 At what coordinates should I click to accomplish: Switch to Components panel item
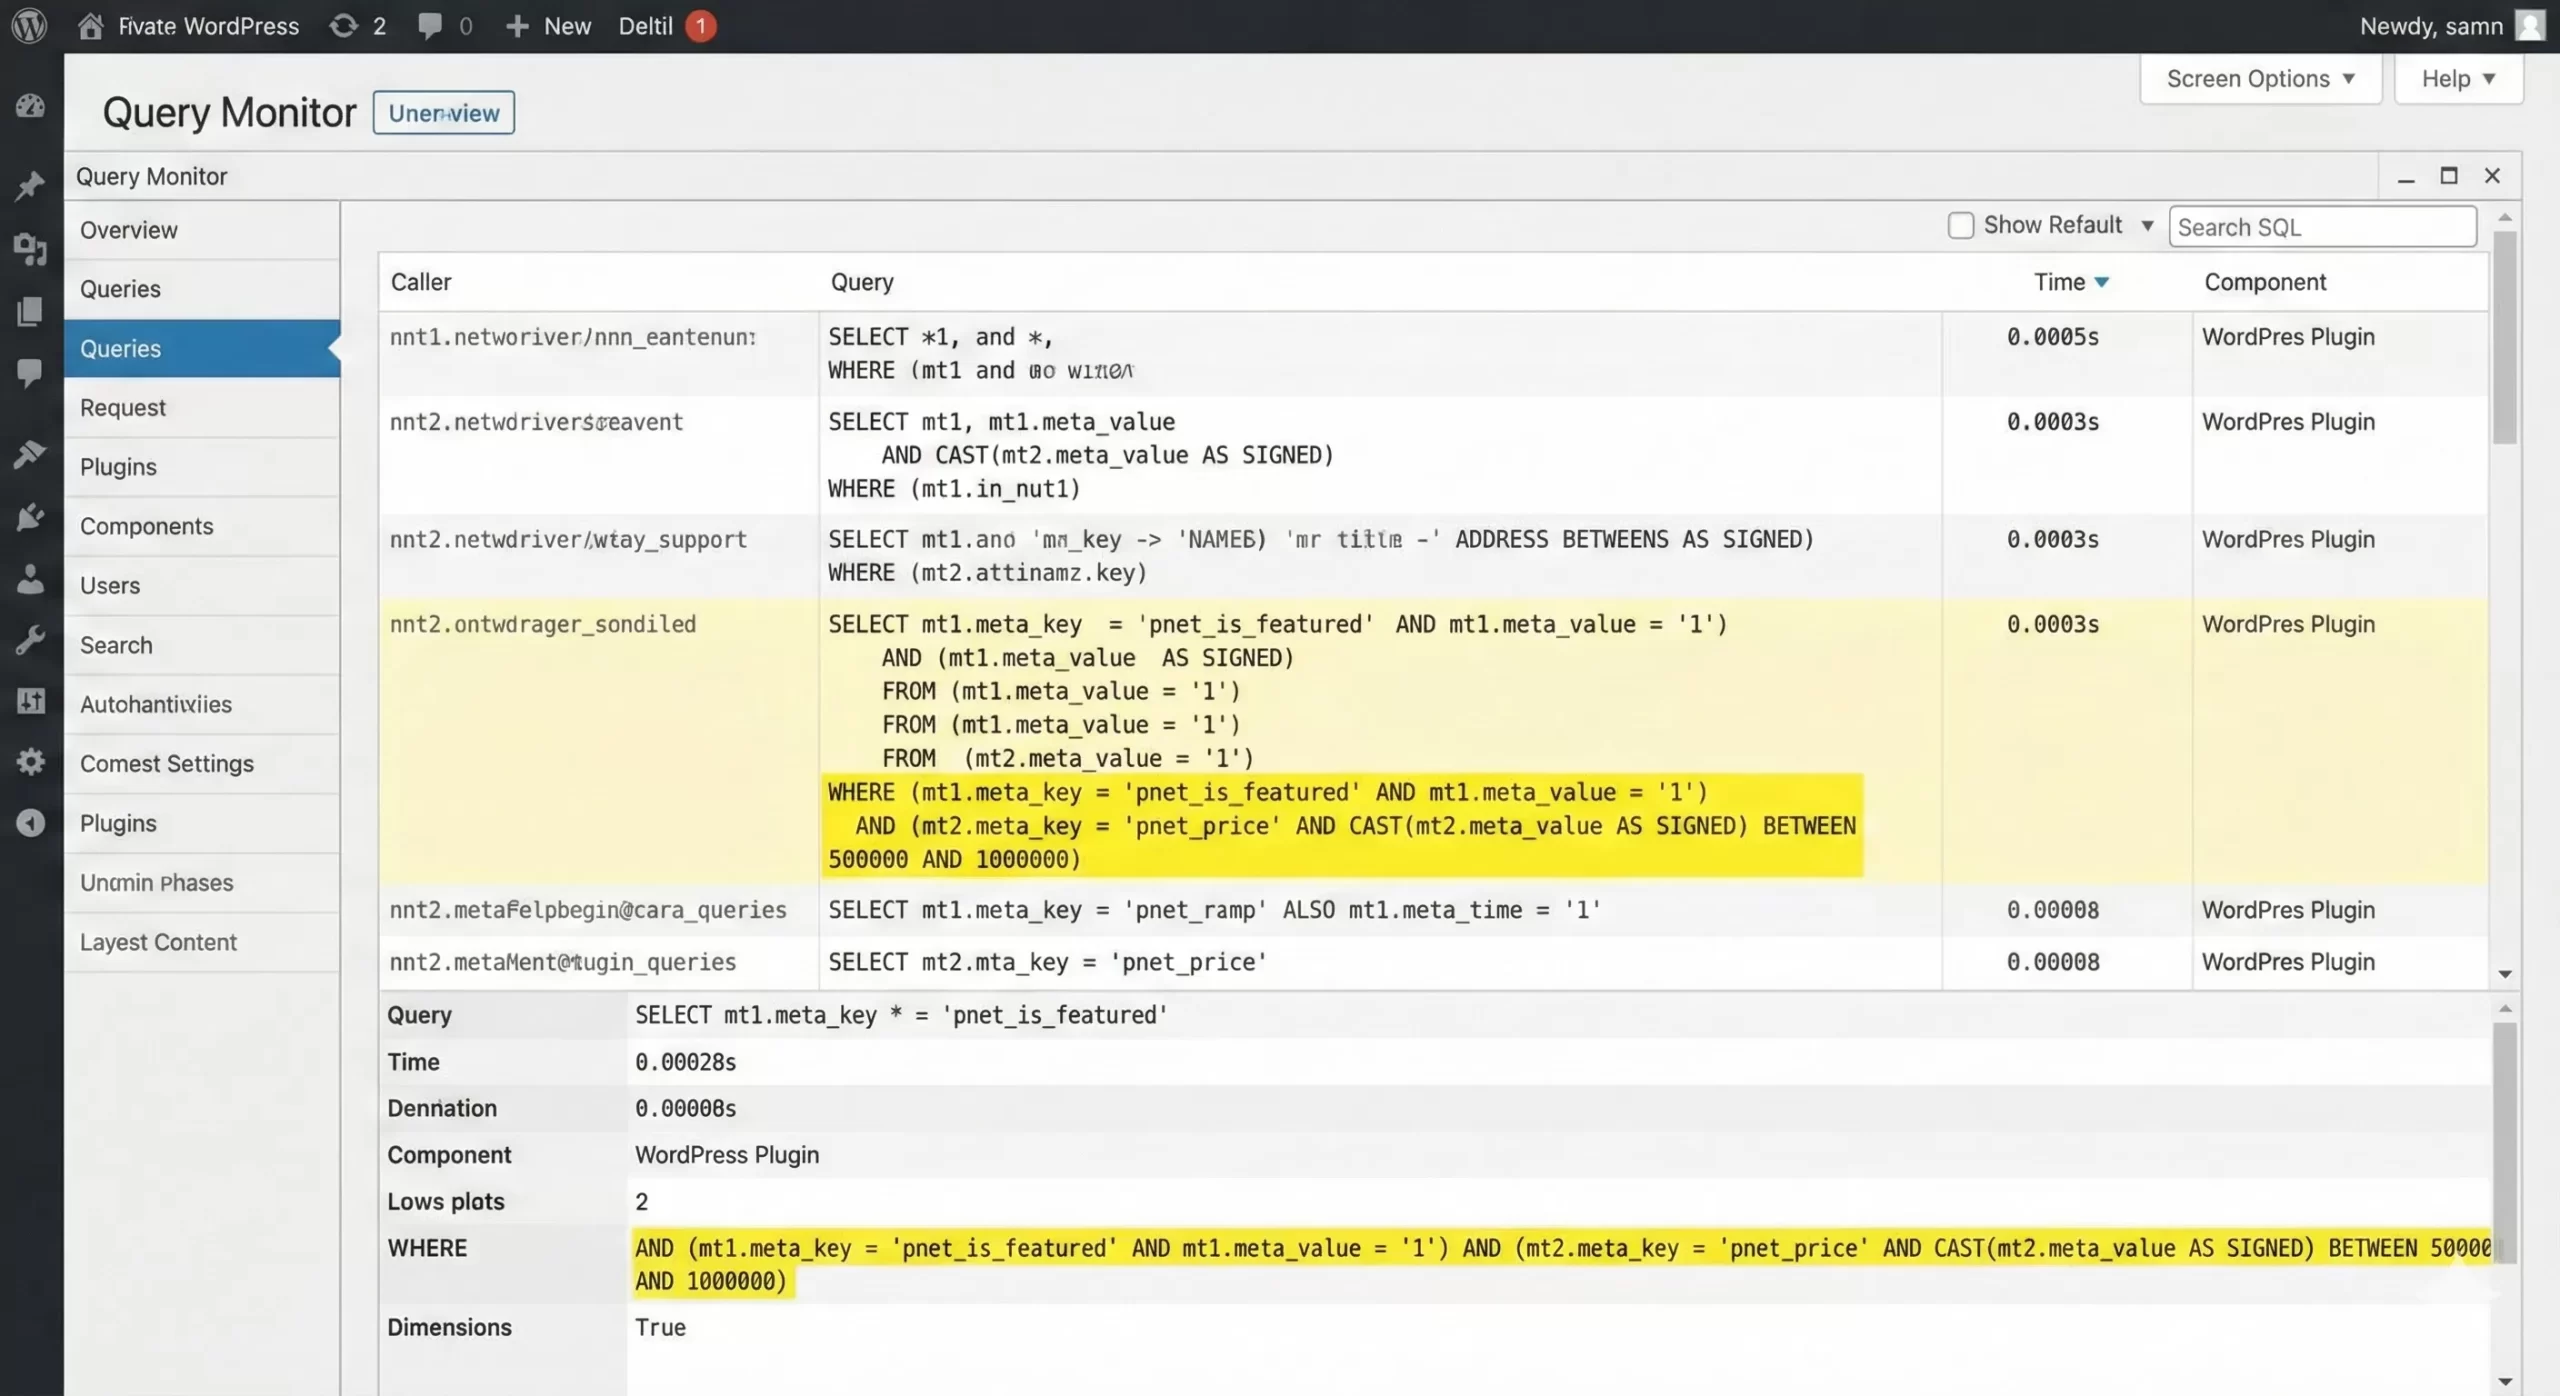[x=146, y=527]
